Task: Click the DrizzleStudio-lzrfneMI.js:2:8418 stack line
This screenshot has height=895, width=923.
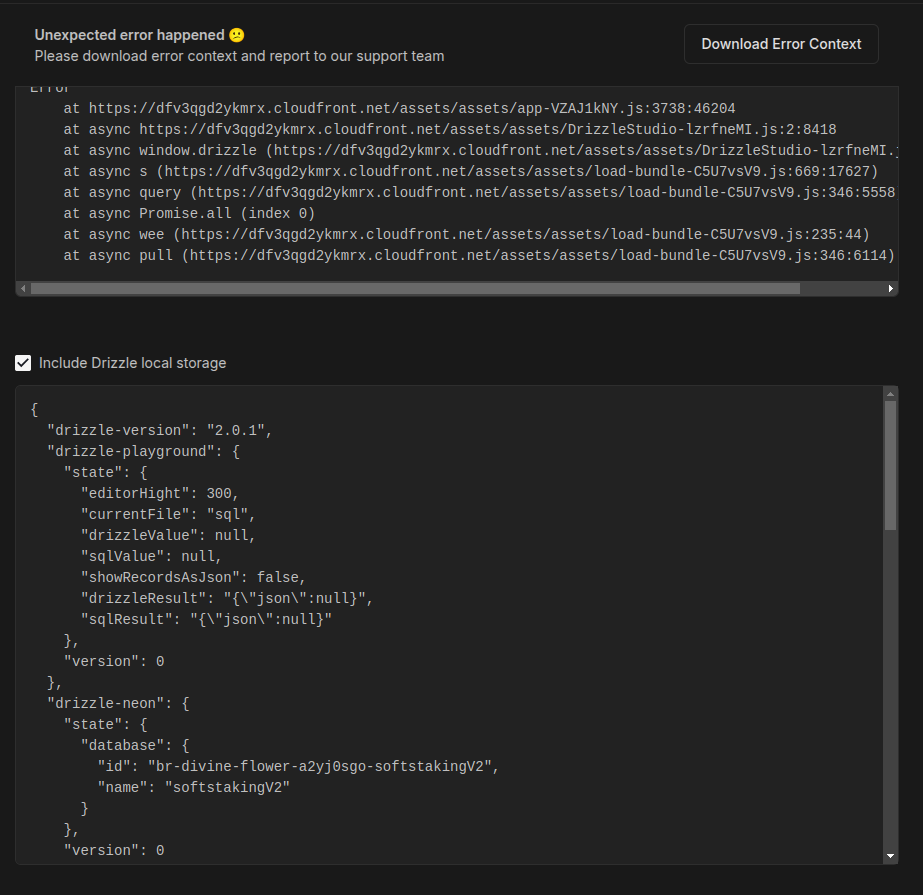Action: point(450,130)
